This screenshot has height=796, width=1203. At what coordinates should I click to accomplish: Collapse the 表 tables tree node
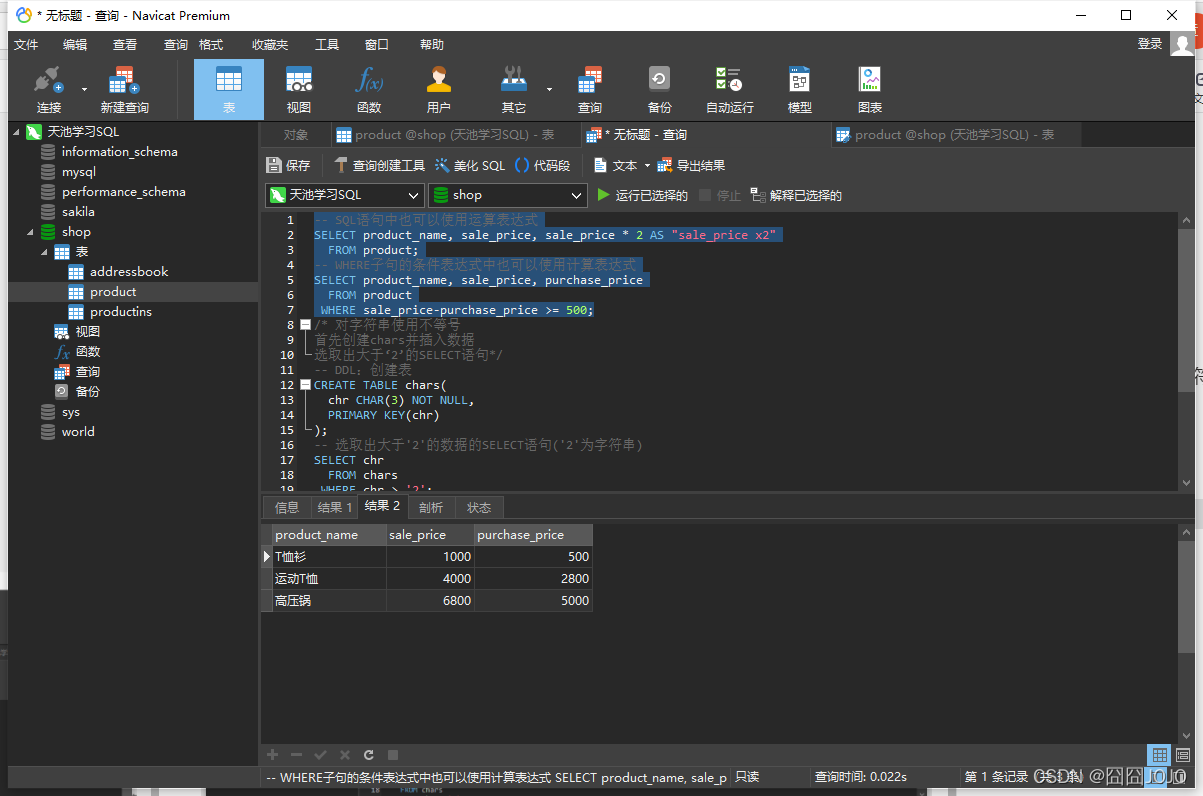pos(44,252)
